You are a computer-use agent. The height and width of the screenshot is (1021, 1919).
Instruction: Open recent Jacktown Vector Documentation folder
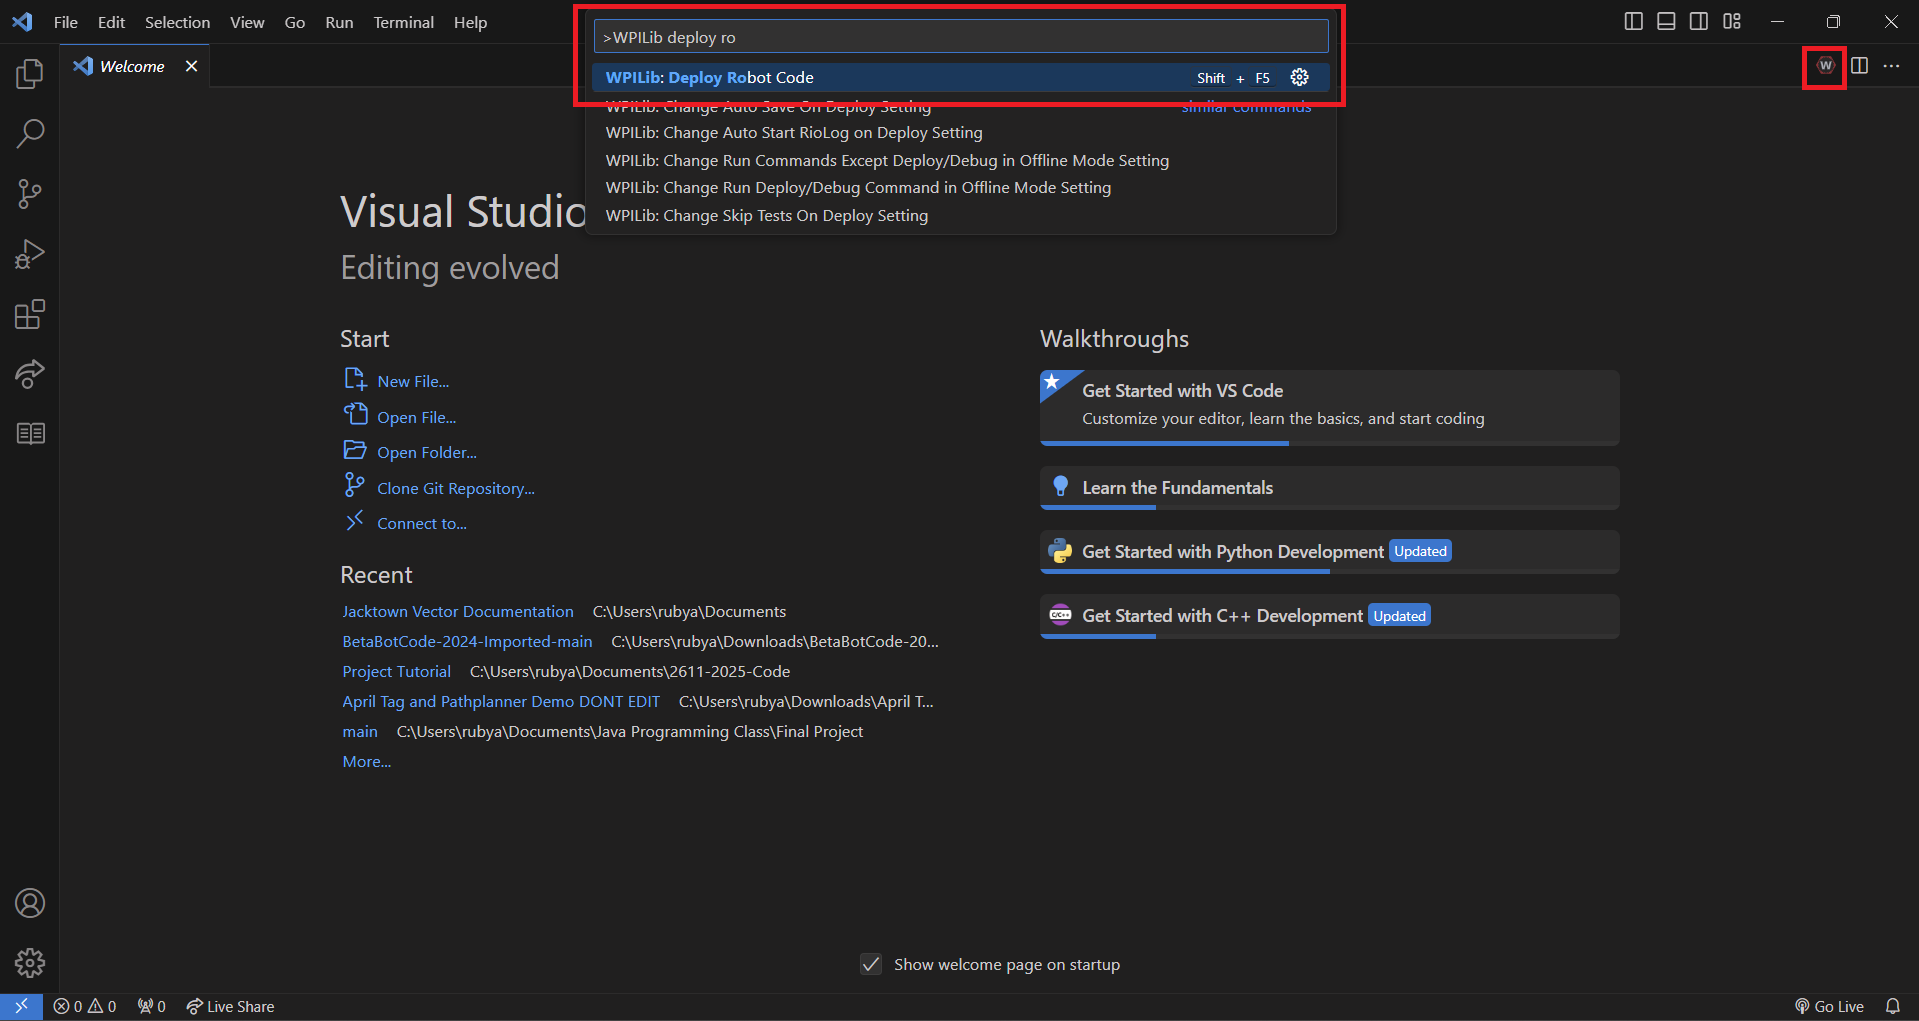point(458,611)
